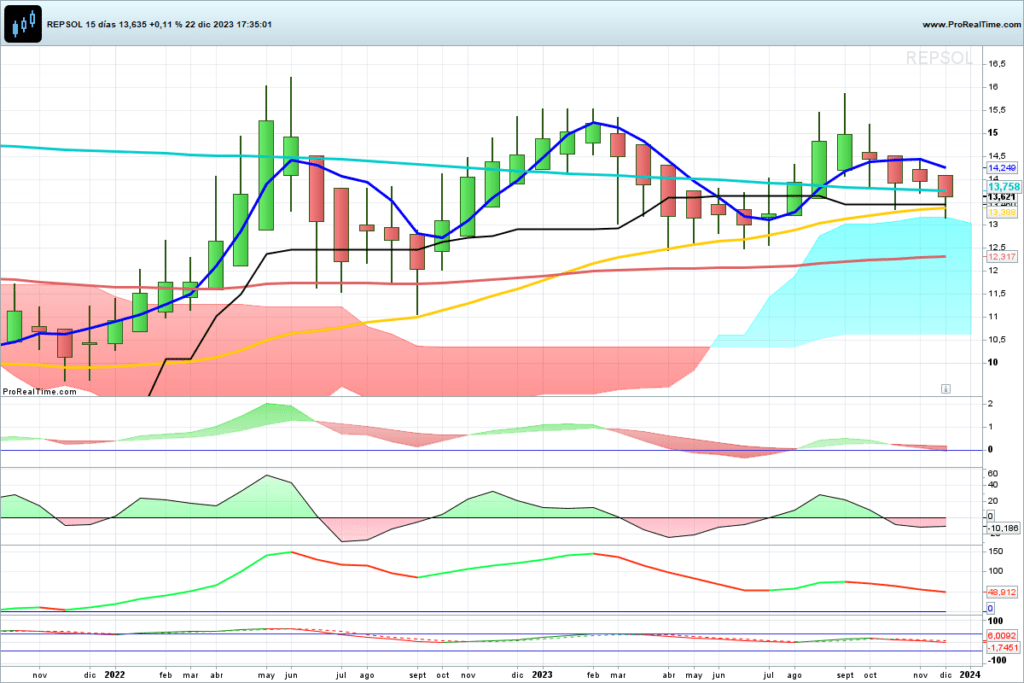Viewport: 1024px width, 683px height.
Task: Click the -100 level on bottom indicator axis
Action: [997, 660]
